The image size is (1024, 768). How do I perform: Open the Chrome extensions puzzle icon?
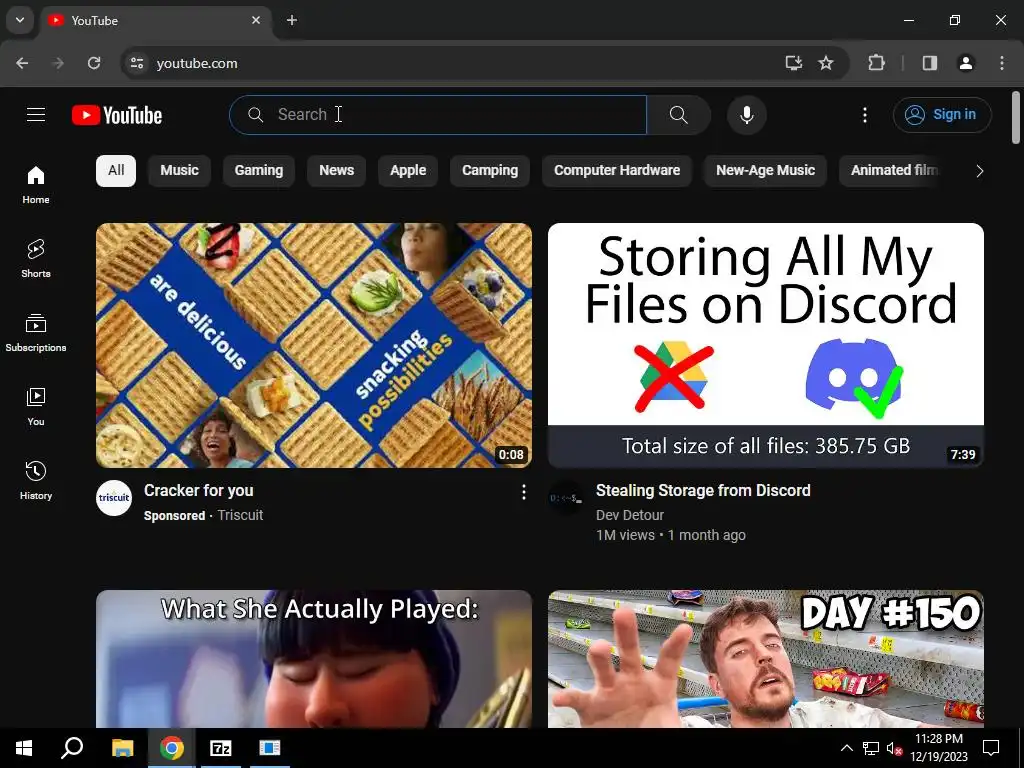coord(876,63)
